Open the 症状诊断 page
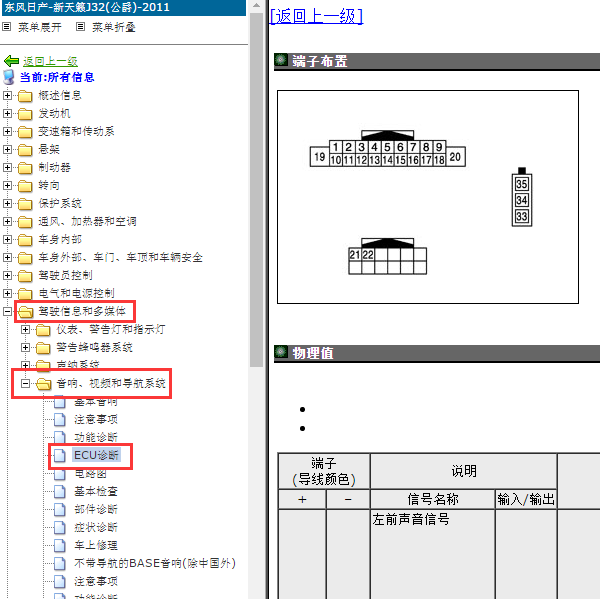600x599 pixels. [96, 527]
